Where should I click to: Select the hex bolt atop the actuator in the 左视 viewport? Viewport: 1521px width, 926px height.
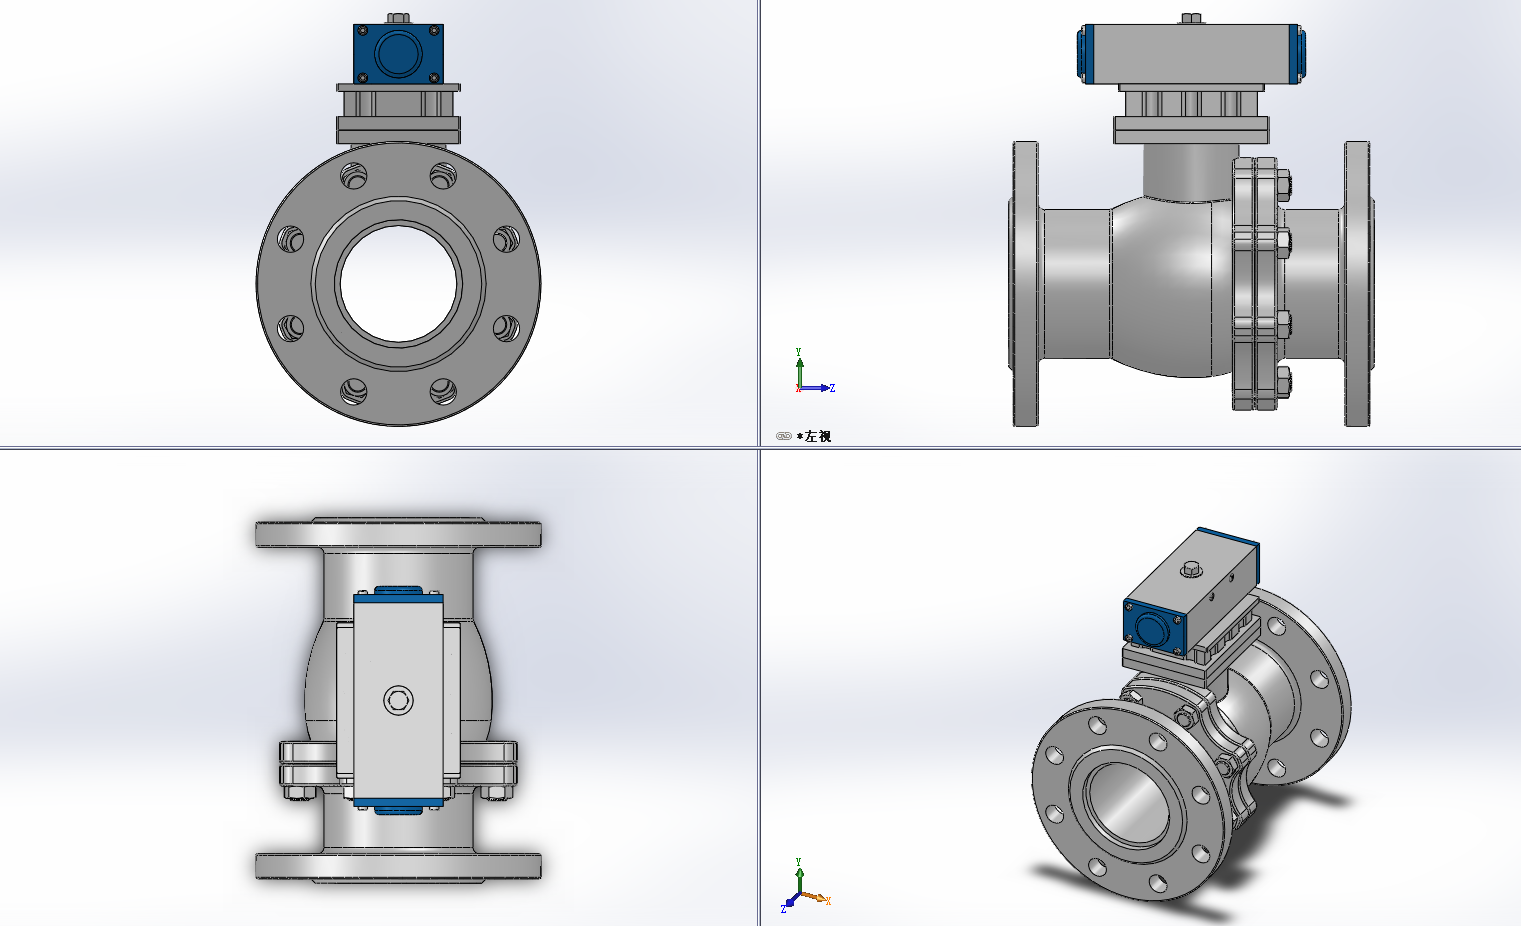click(1190, 18)
